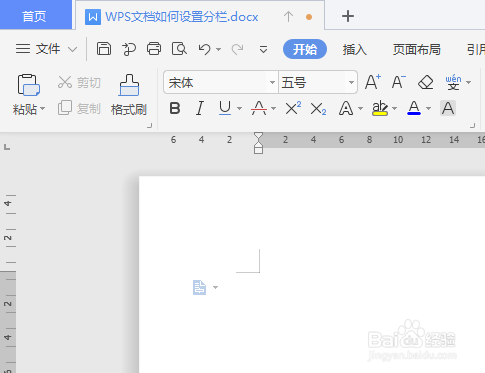485x373 pixels.
Task: Expand underline style dropdown arrow
Action: (x=239, y=108)
